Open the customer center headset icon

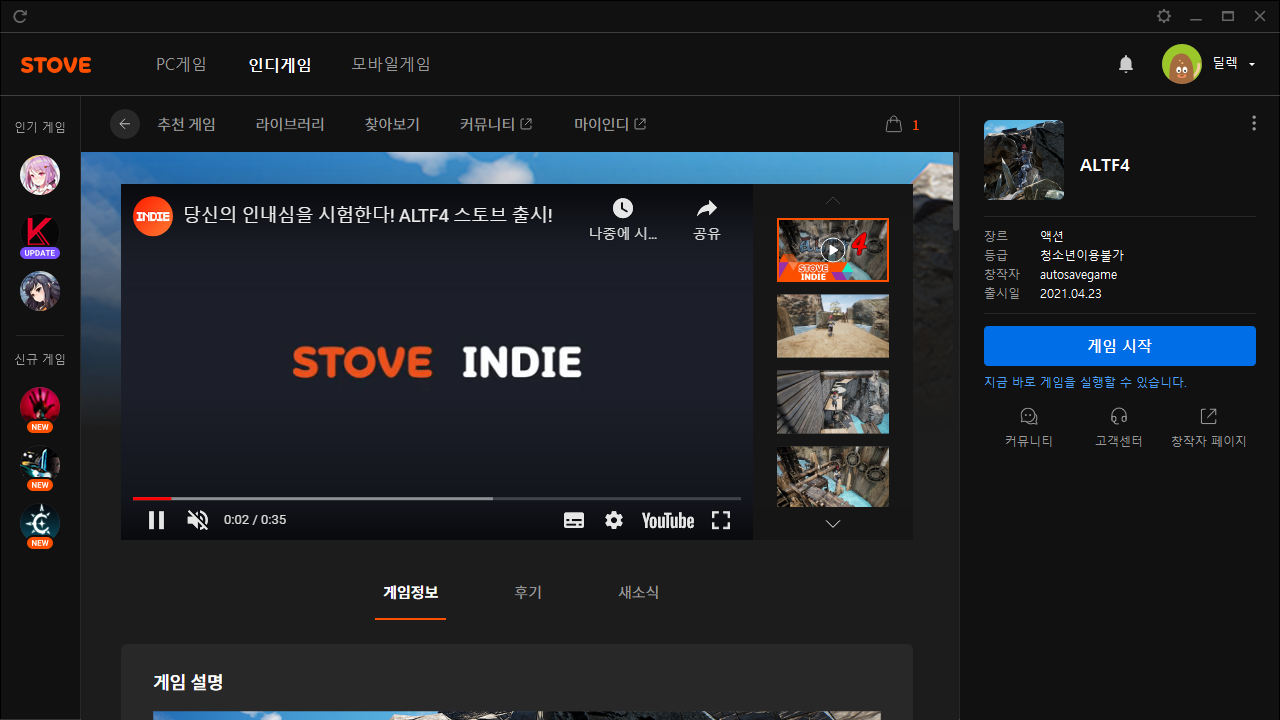click(x=1119, y=416)
